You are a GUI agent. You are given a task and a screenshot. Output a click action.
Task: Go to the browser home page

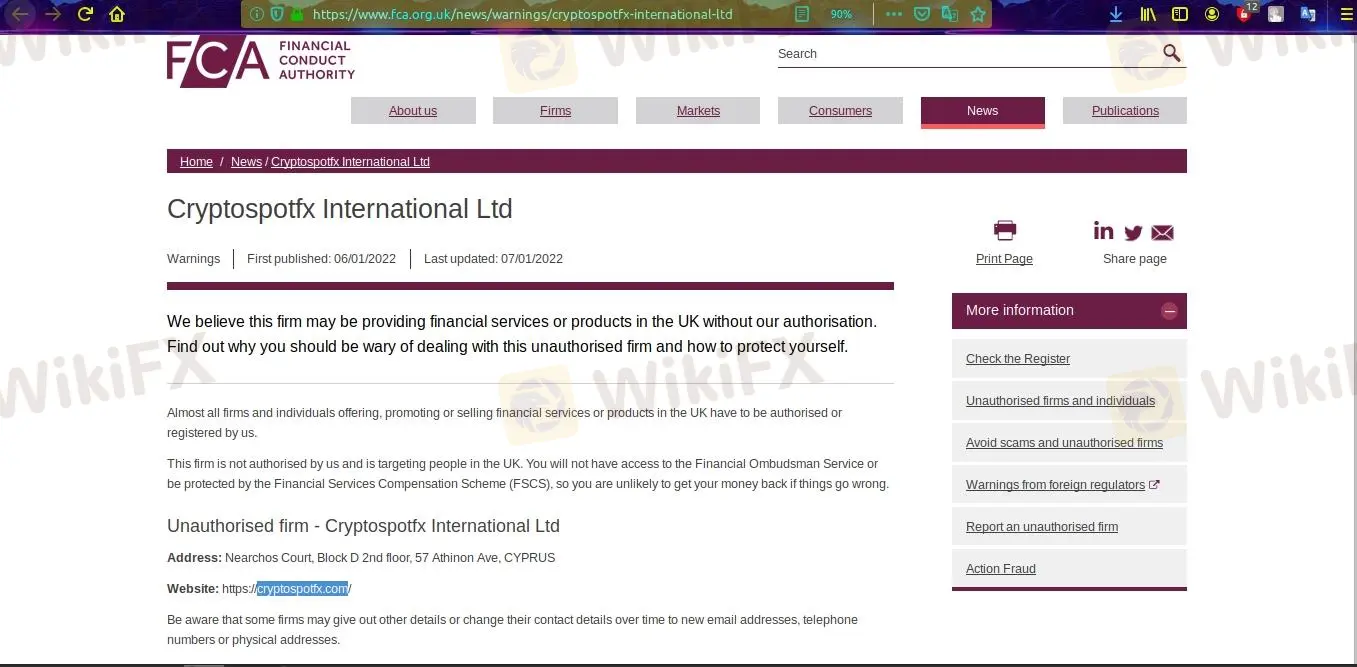coord(117,14)
